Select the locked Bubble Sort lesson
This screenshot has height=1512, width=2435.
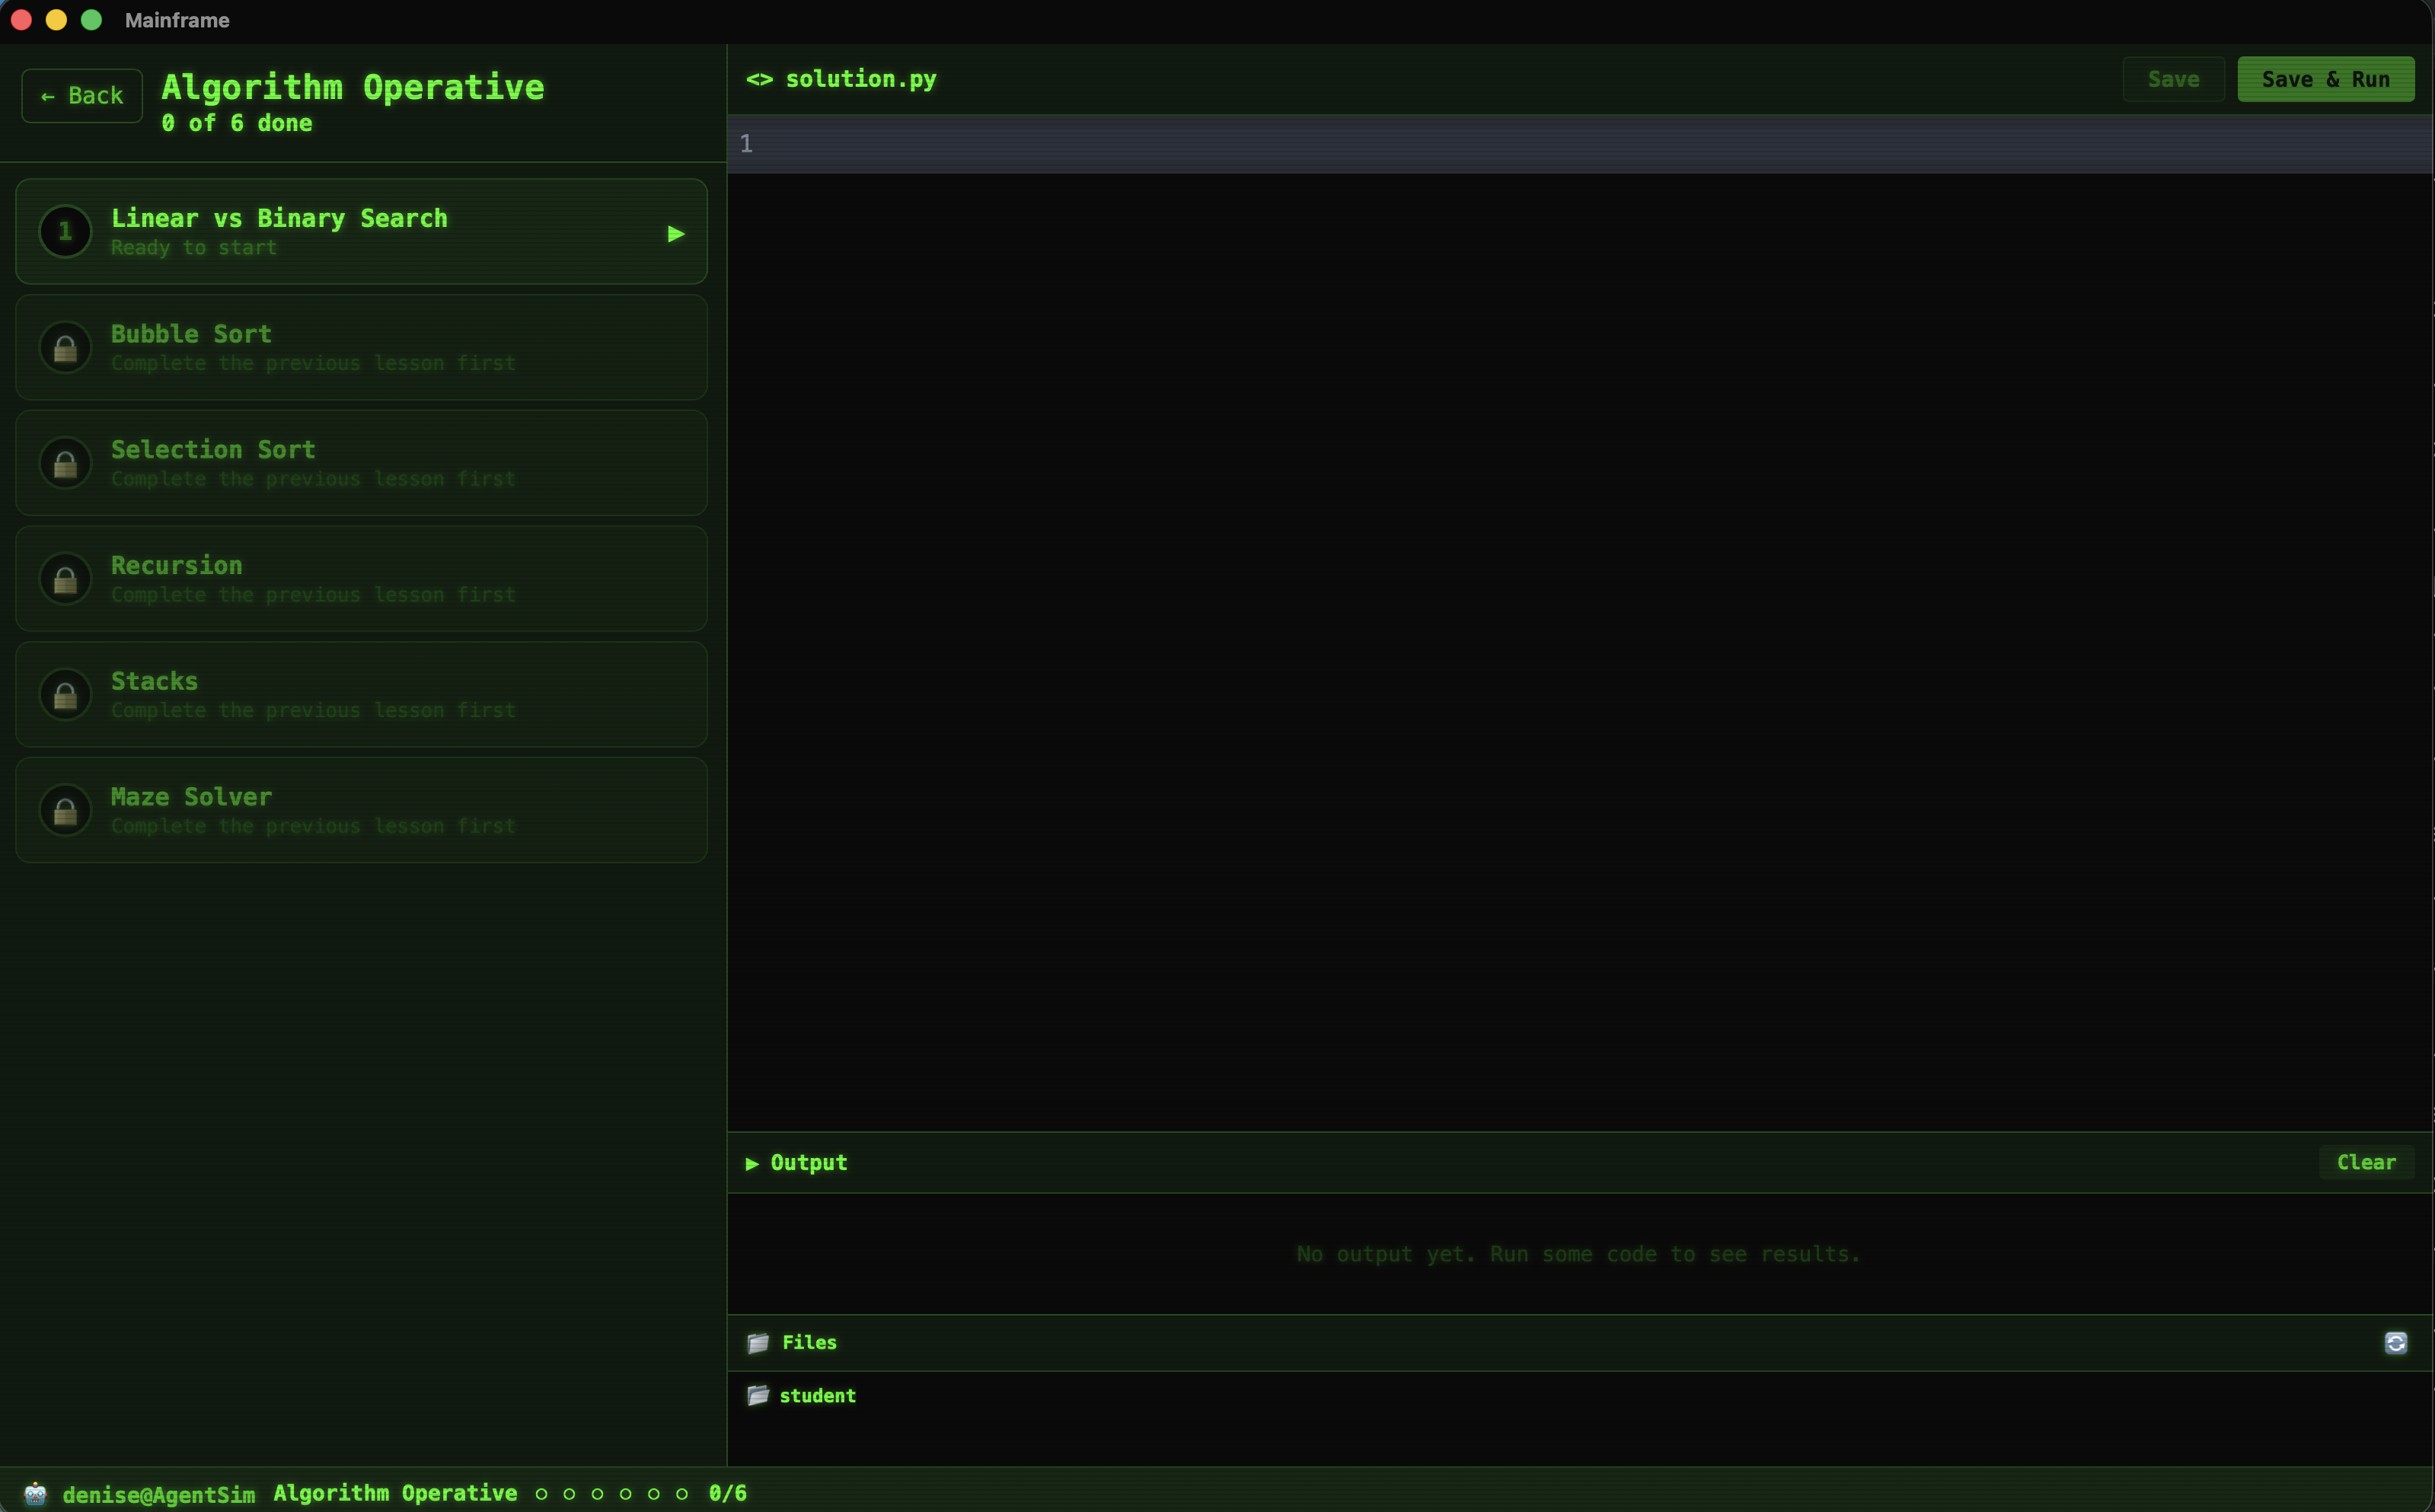[361, 348]
